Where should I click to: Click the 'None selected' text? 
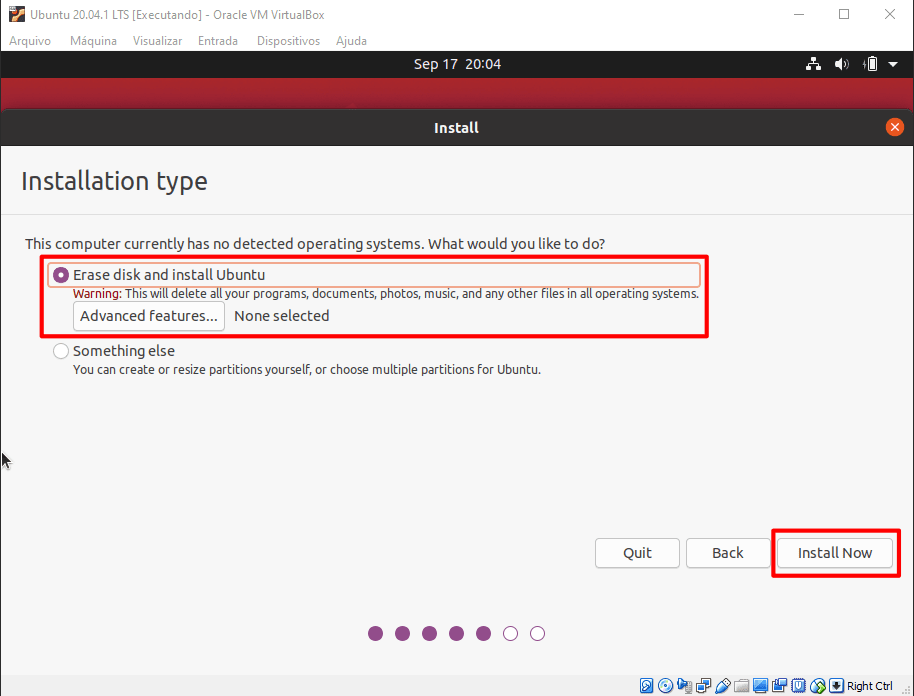pos(282,316)
